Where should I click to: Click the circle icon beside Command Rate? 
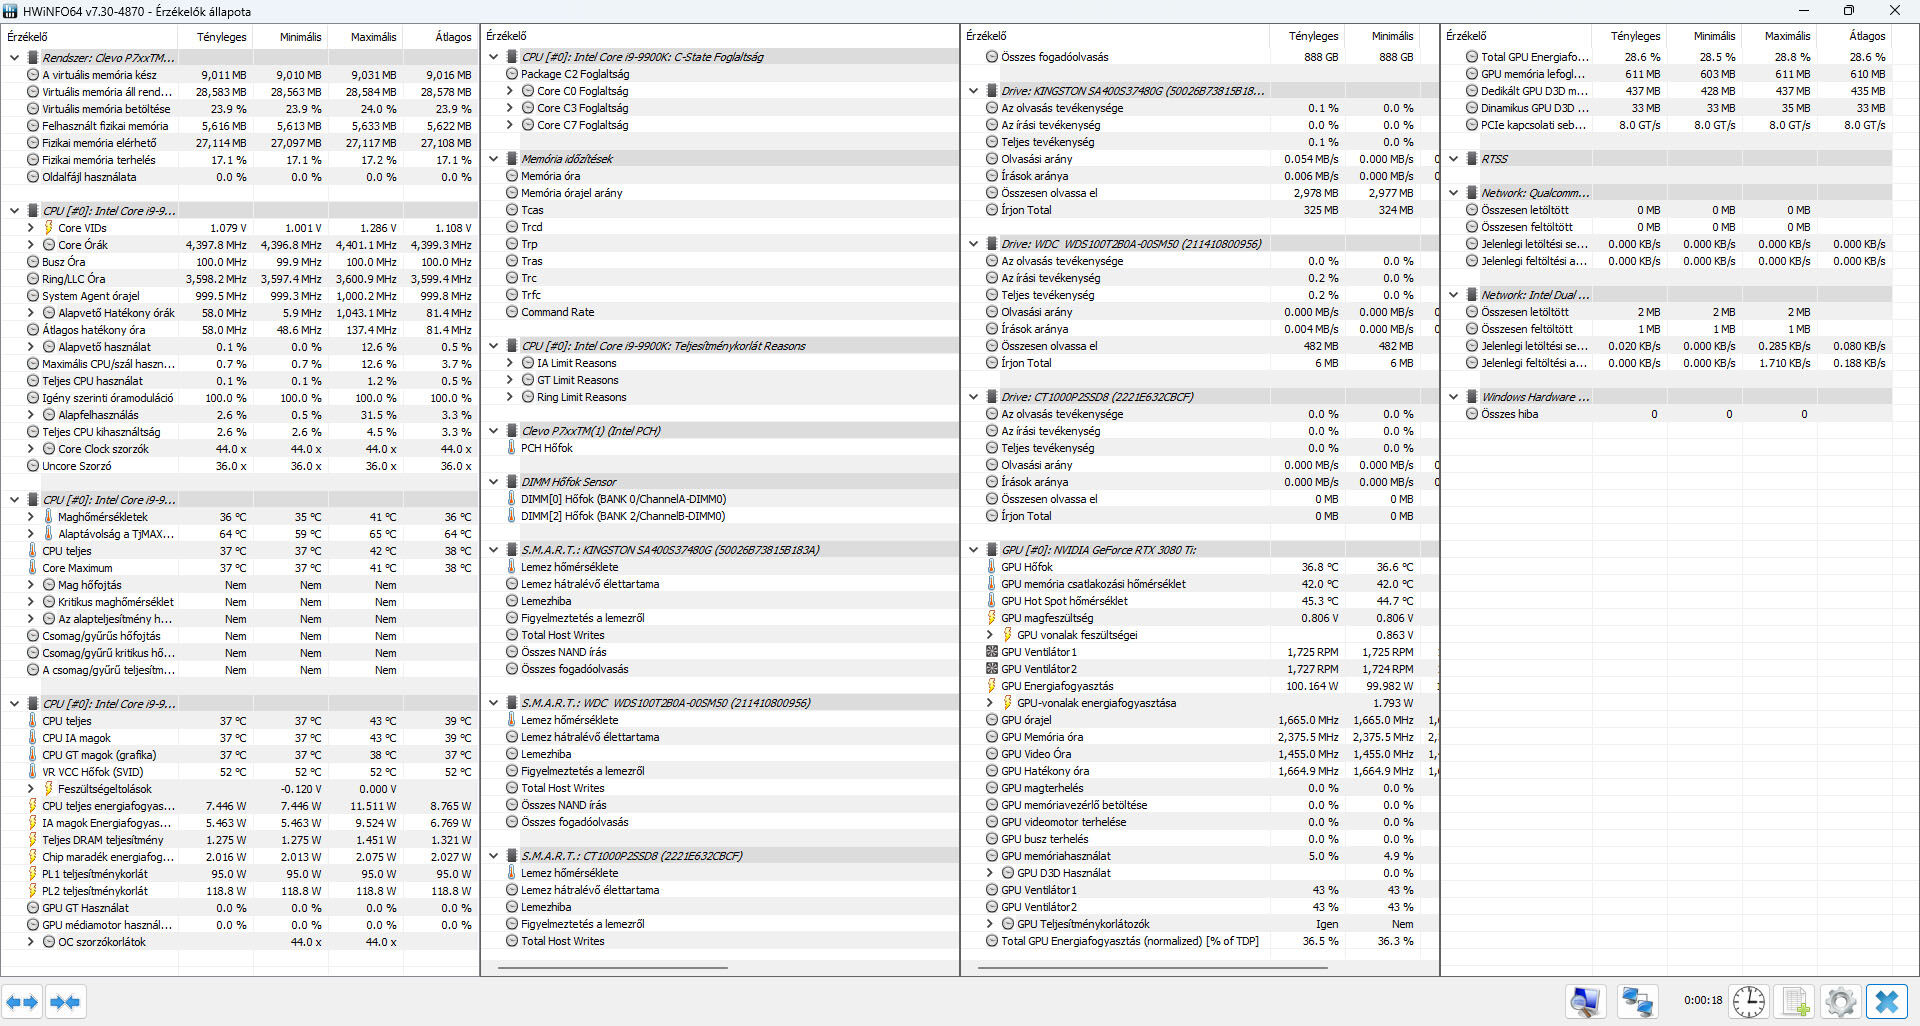pos(512,312)
